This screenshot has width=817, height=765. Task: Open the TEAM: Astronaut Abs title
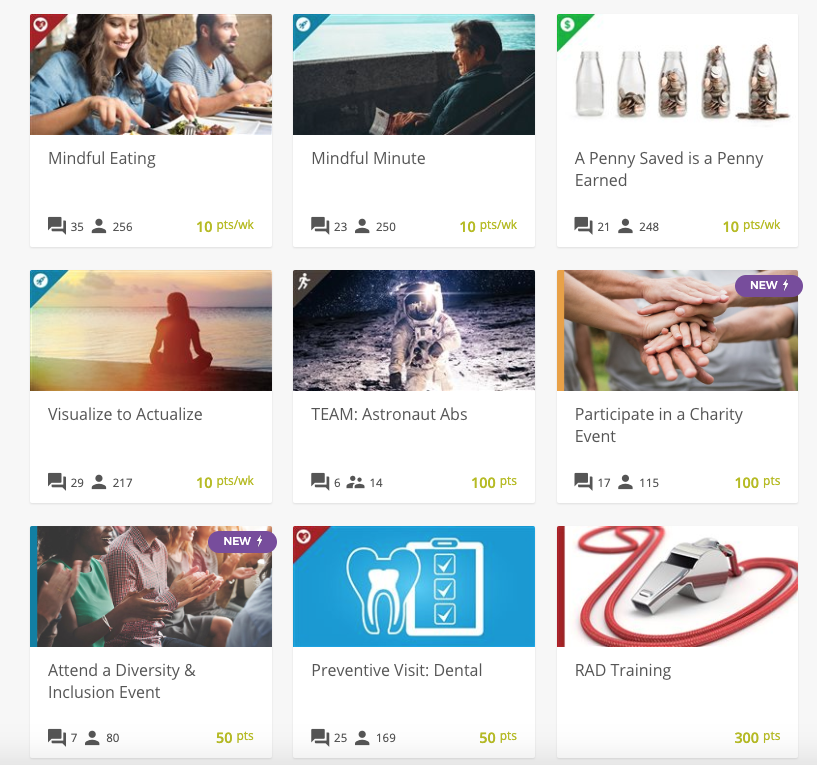(x=389, y=414)
